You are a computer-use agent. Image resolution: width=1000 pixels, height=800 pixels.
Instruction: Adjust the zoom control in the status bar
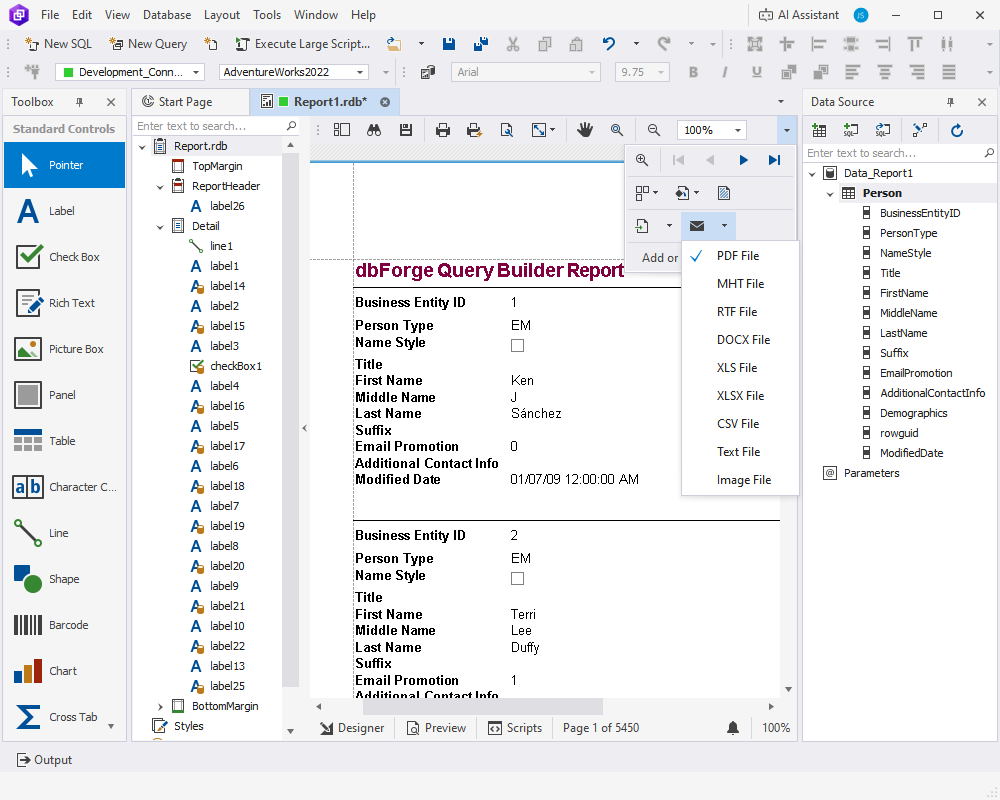pos(776,728)
